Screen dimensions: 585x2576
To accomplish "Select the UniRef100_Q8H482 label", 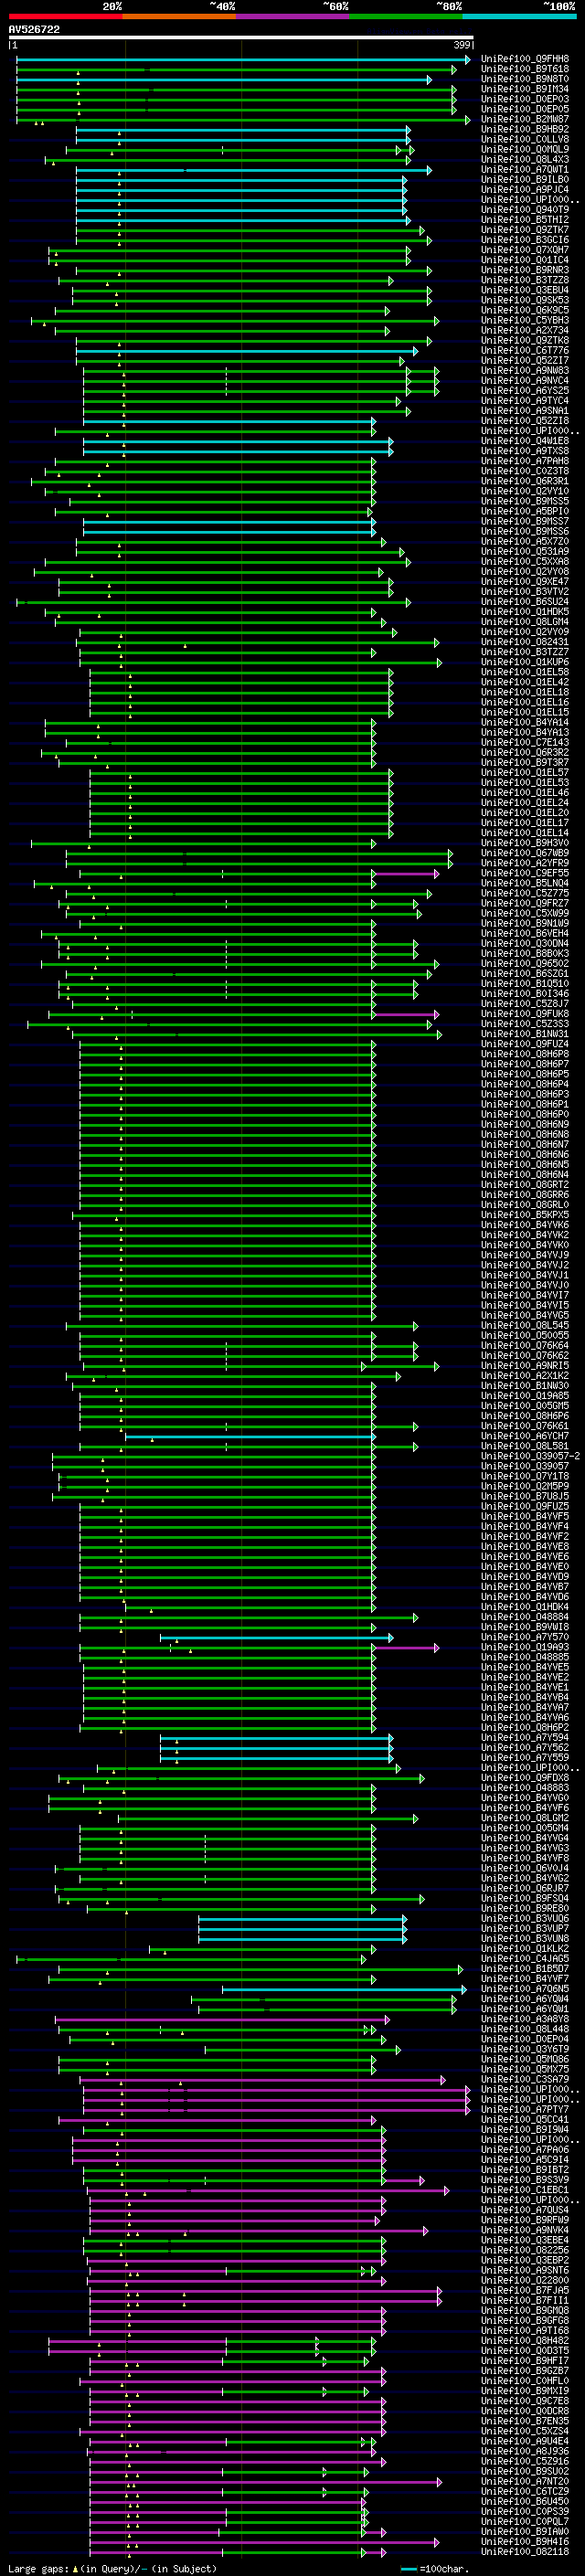I will [525, 2340].
